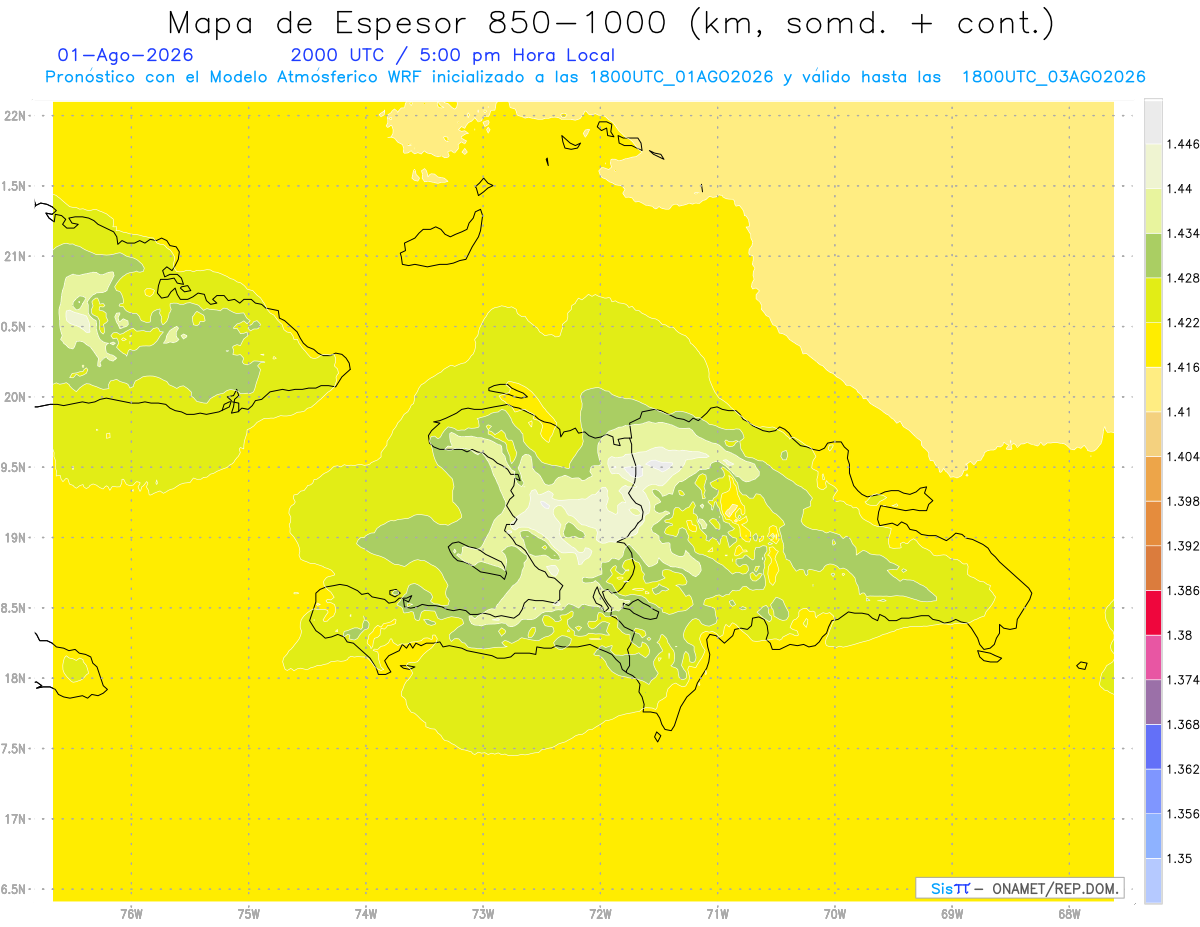
Task: Click the '22N' latitude label
Action: coord(15,115)
